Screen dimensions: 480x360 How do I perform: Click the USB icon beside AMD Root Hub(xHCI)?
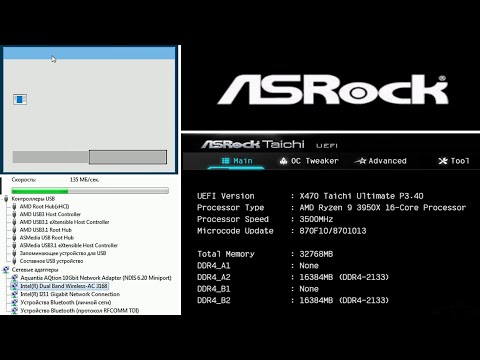click(14, 207)
